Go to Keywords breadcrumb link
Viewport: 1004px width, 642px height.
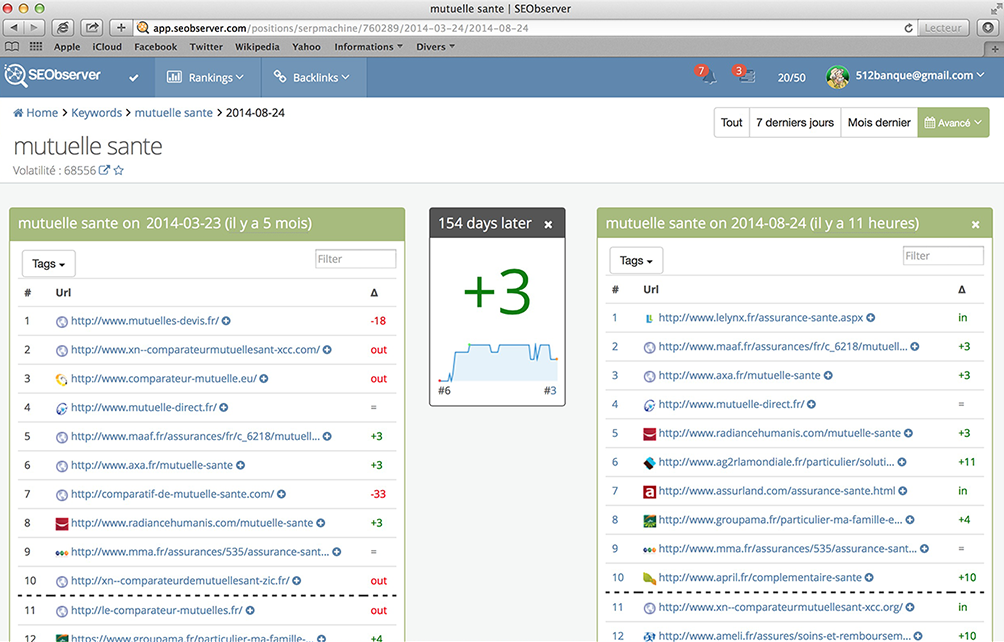(96, 113)
